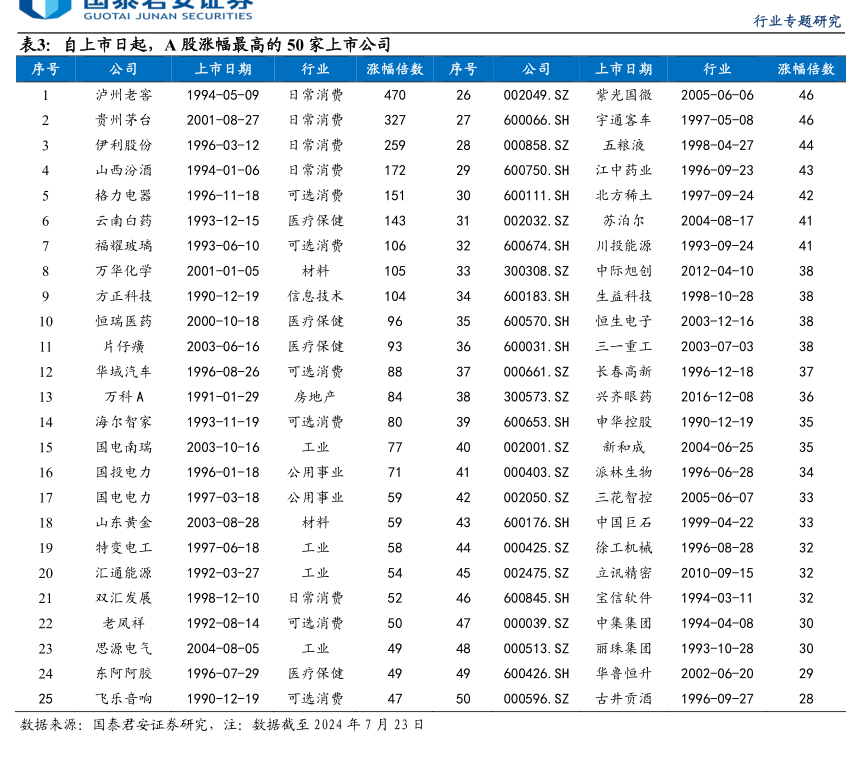Select the 飞乐音响 company cell
This screenshot has width=853, height=759.
click(123, 699)
